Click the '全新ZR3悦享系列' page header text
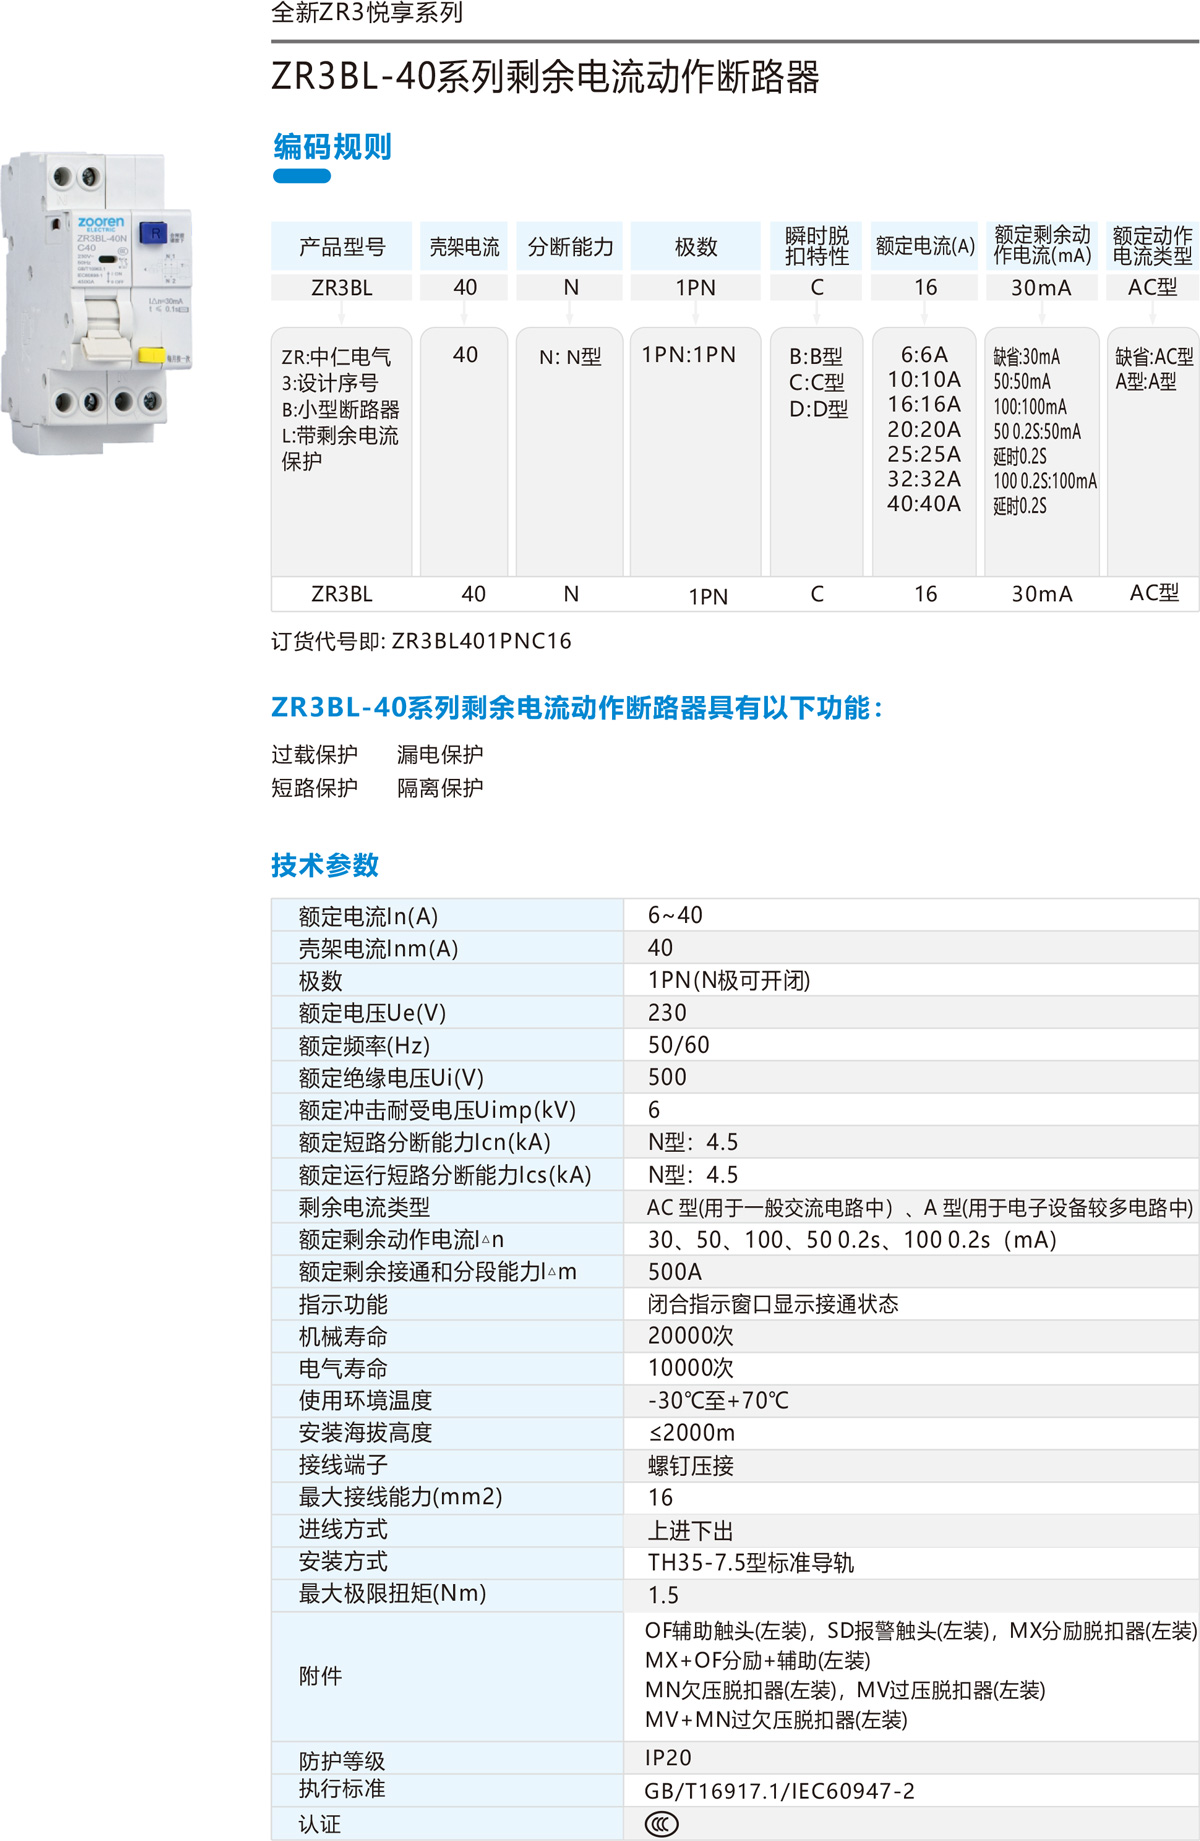This screenshot has height=1841, width=1200. 367,13
